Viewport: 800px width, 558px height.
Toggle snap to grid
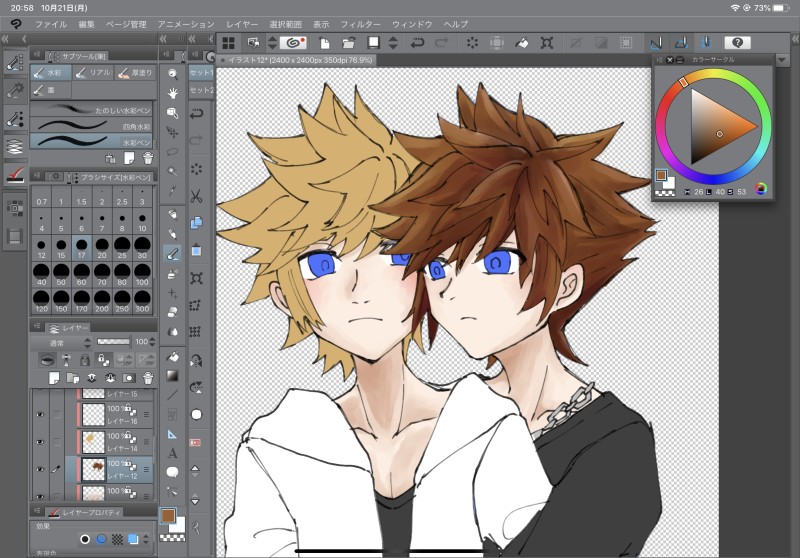[x=706, y=43]
